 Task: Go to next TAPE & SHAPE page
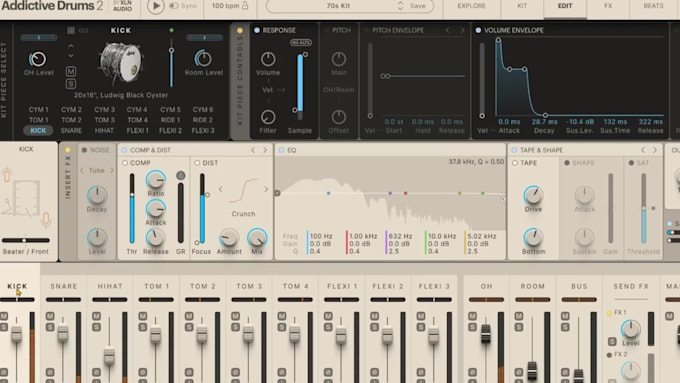pyautogui.click(x=655, y=150)
